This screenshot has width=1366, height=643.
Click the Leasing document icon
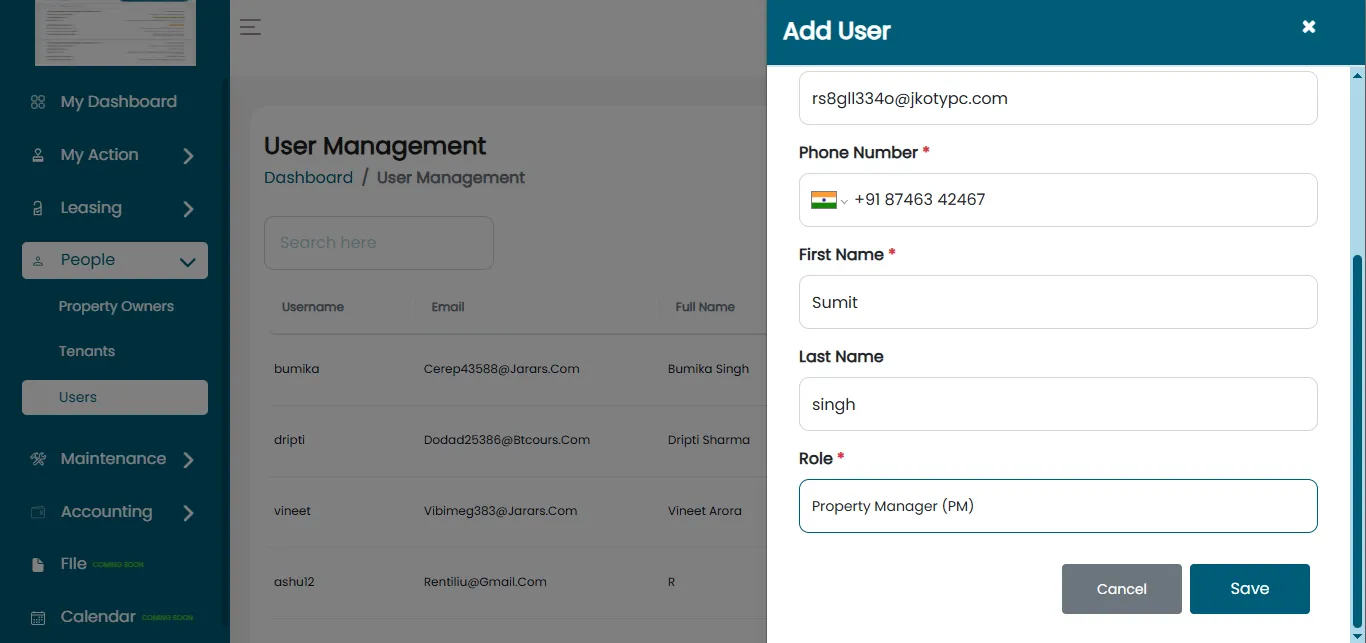point(38,208)
